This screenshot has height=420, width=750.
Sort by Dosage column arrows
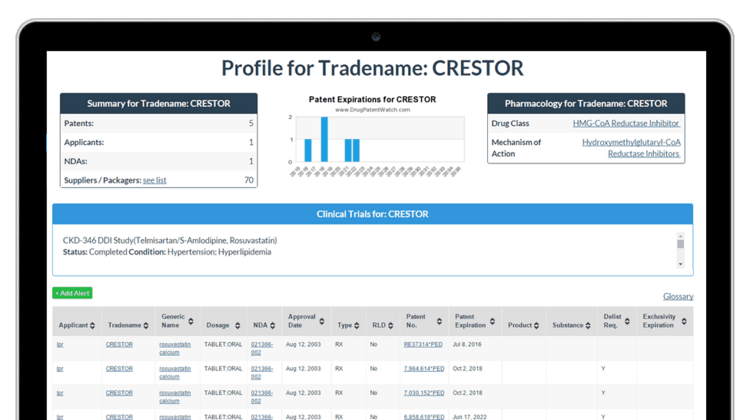[x=237, y=325]
